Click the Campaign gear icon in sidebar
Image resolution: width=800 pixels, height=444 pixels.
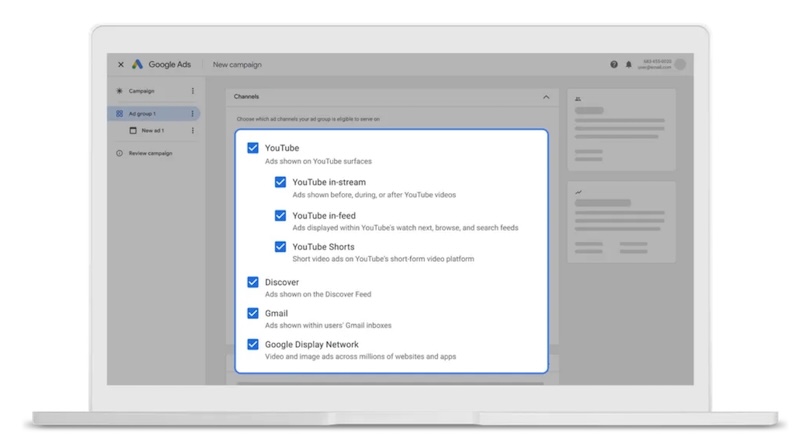[x=119, y=91]
